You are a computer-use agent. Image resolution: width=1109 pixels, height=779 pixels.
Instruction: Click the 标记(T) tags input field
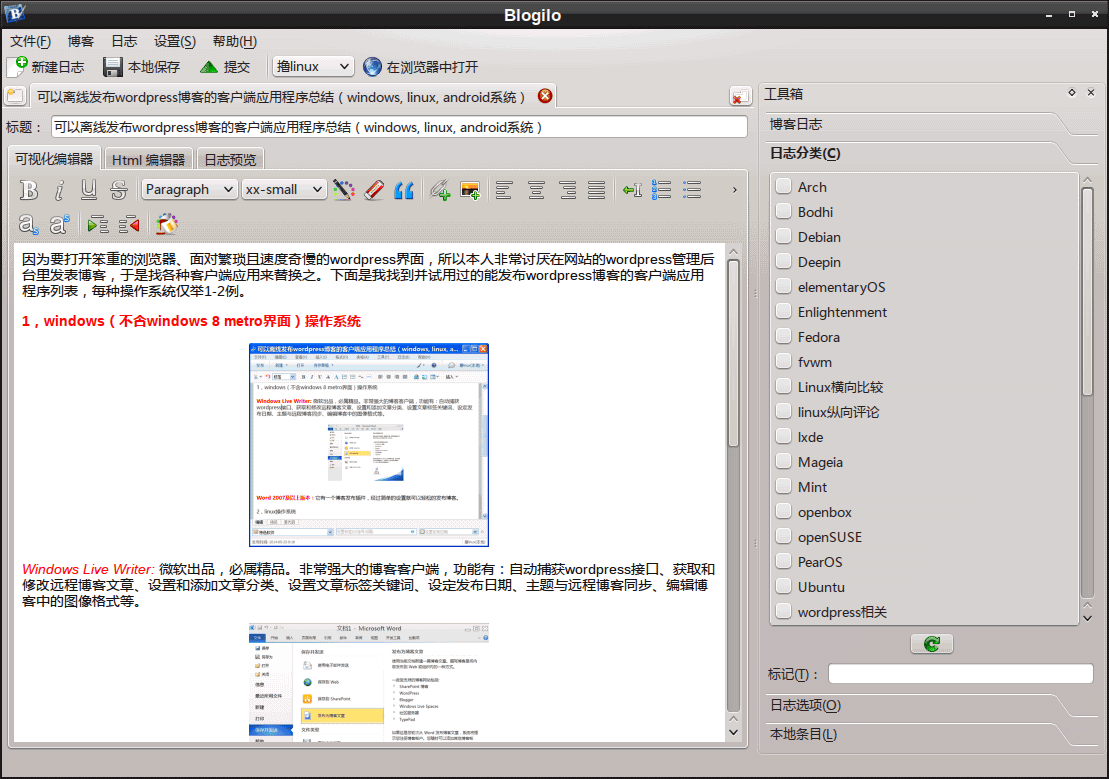(960, 674)
